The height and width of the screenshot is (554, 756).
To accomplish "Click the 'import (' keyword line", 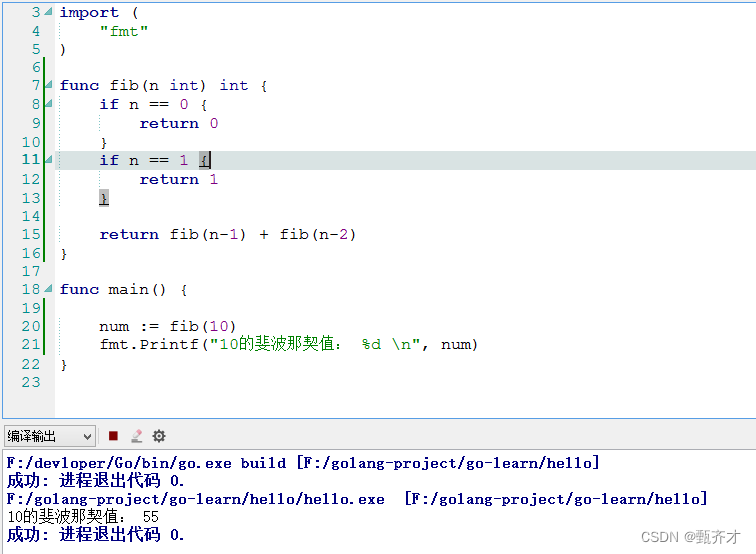I will 99,12.
